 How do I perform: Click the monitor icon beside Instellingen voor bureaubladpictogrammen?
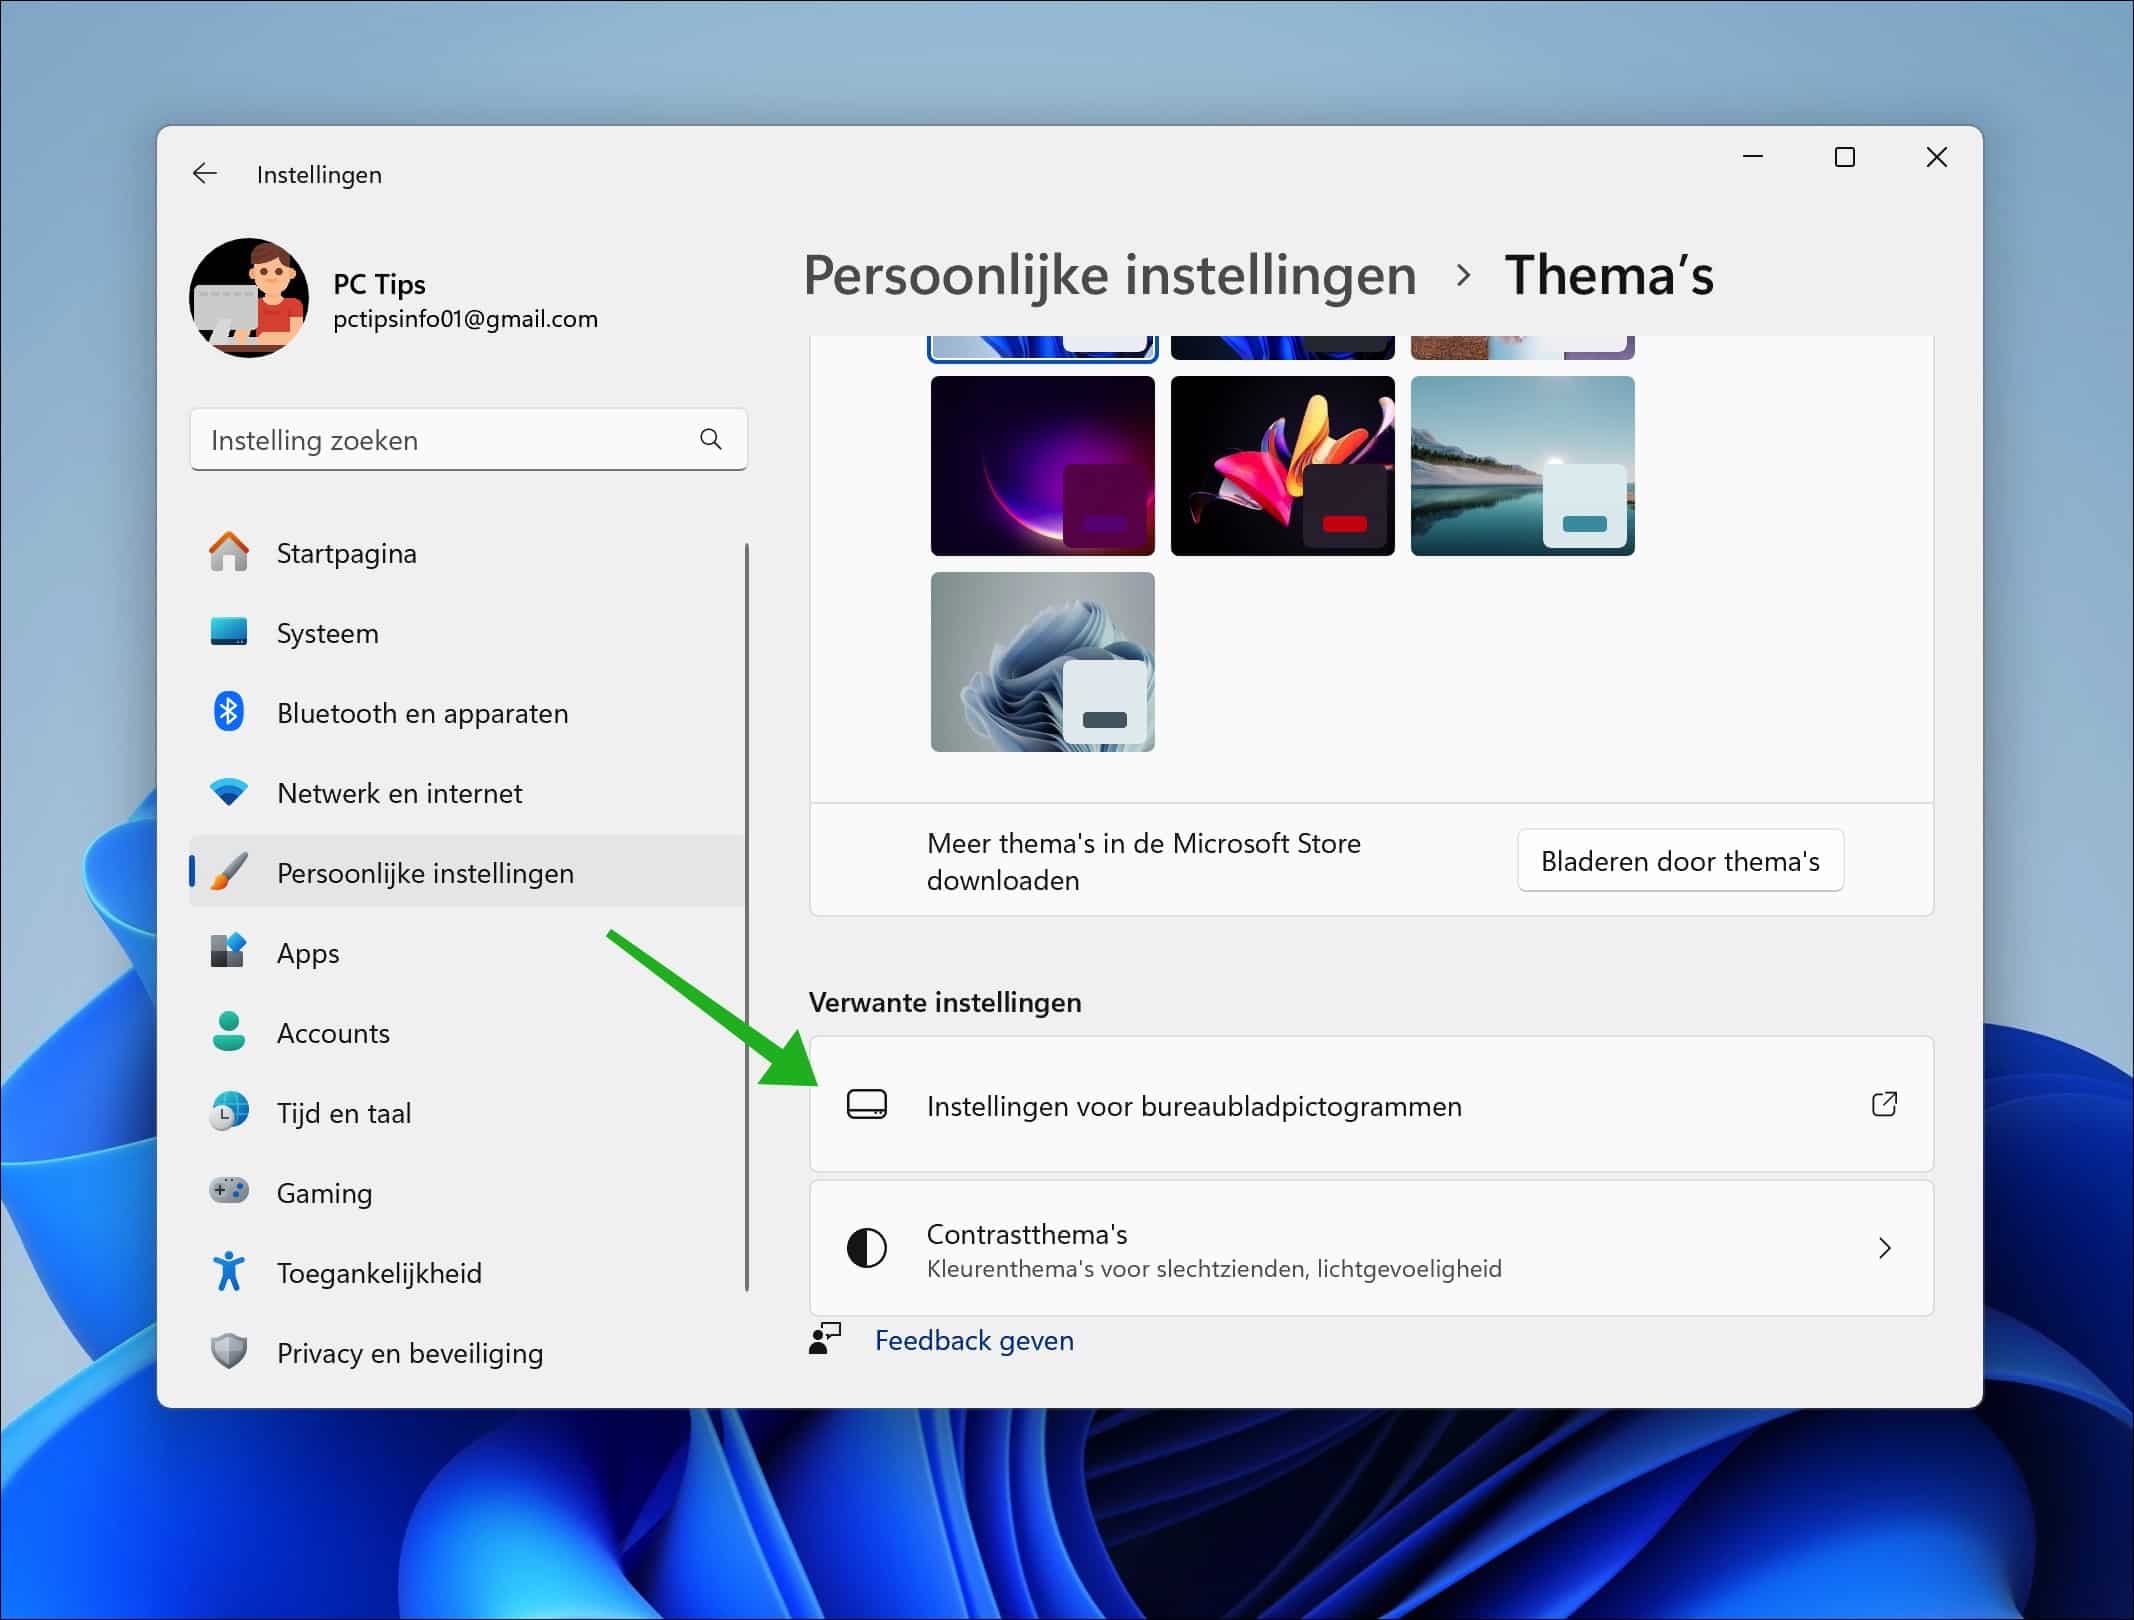(x=867, y=1104)
